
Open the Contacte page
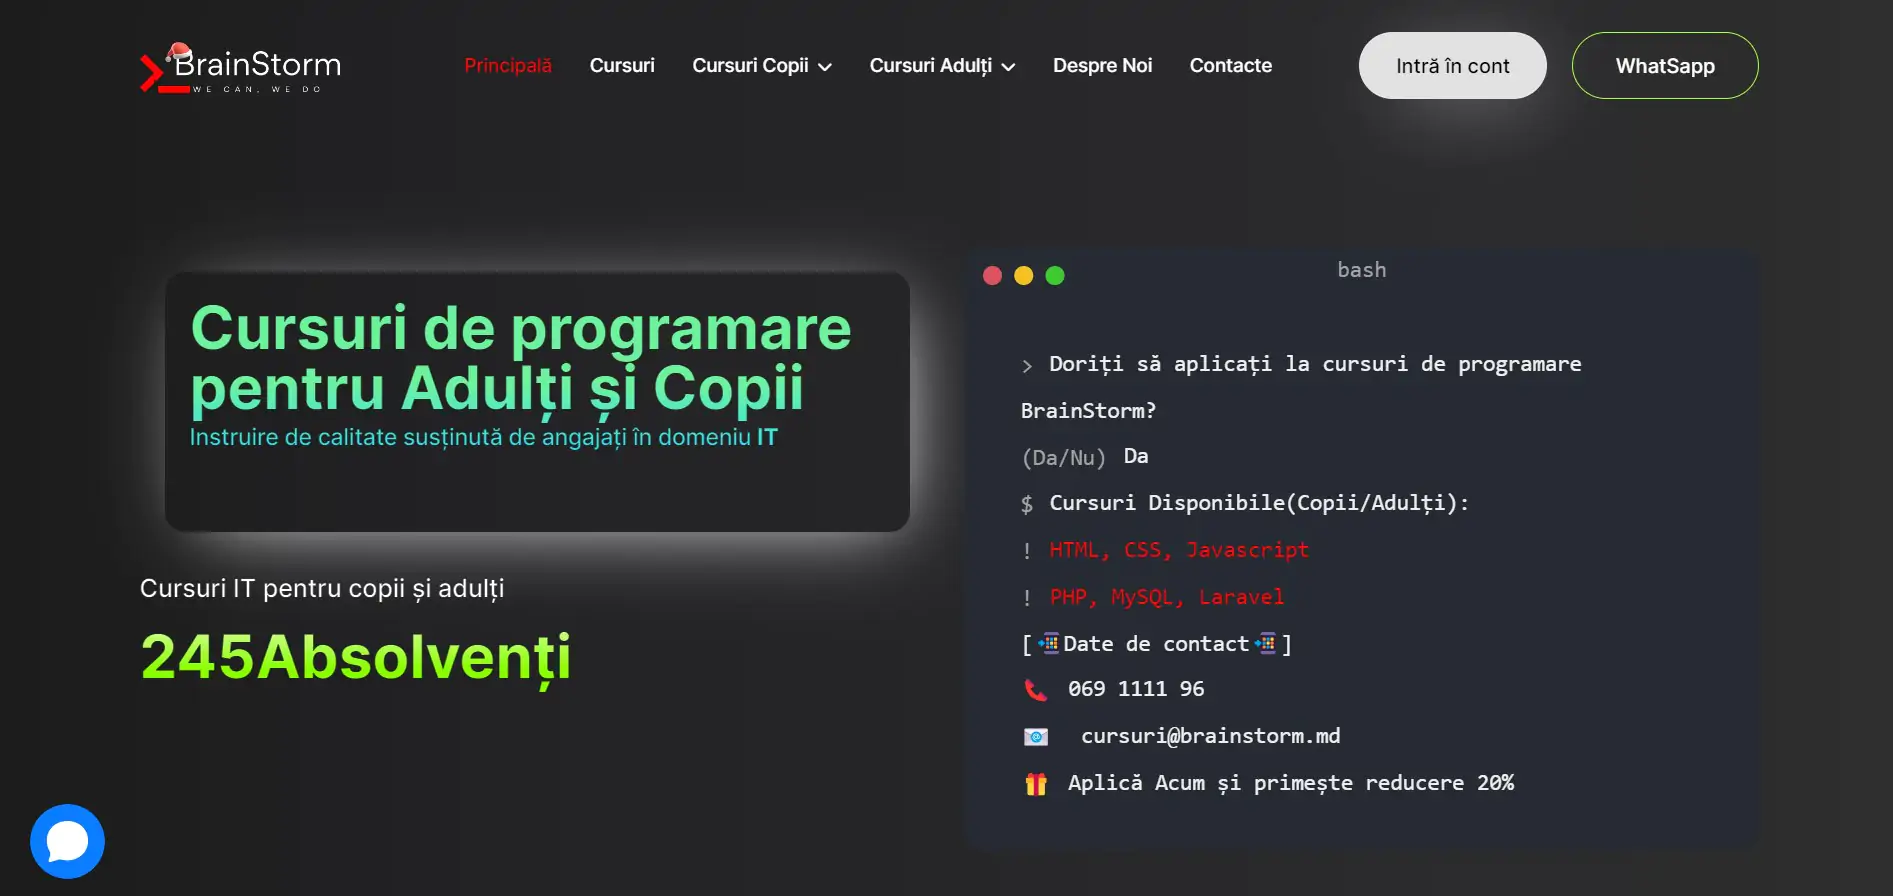(1231, 66)
